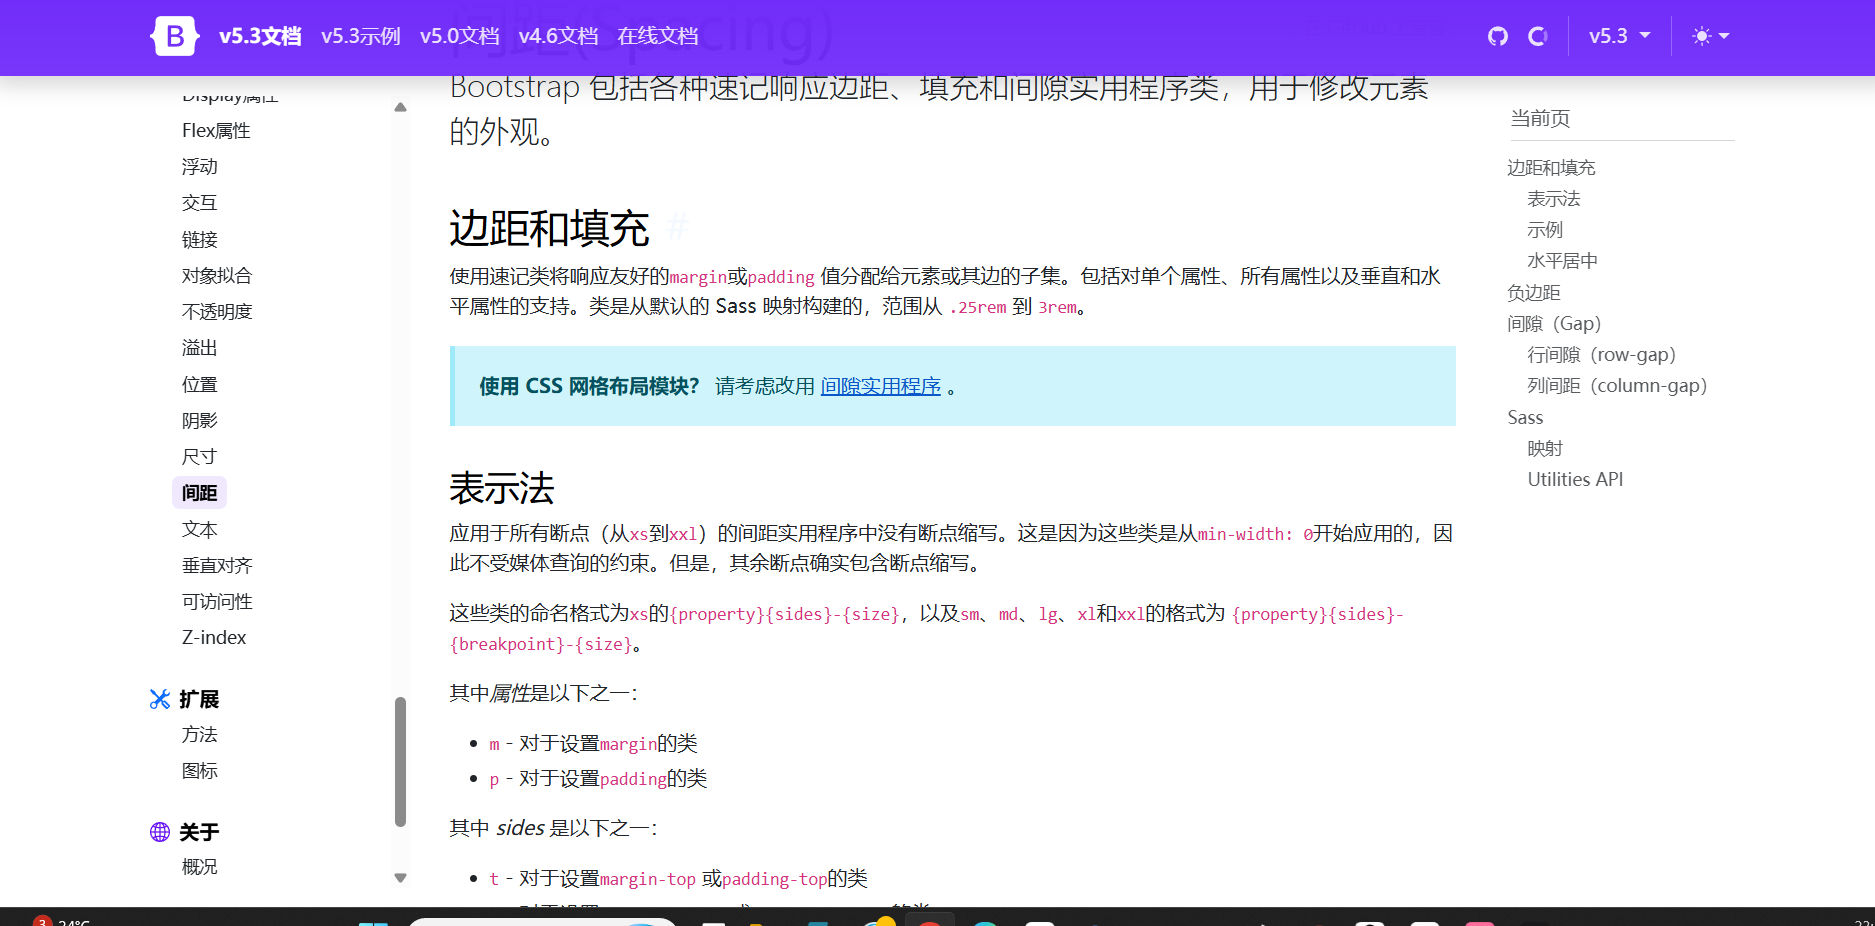Screen dimensions: 1875x926
Task: Follow the 间隙实用程序 link
Action: (x=881, y=386)
